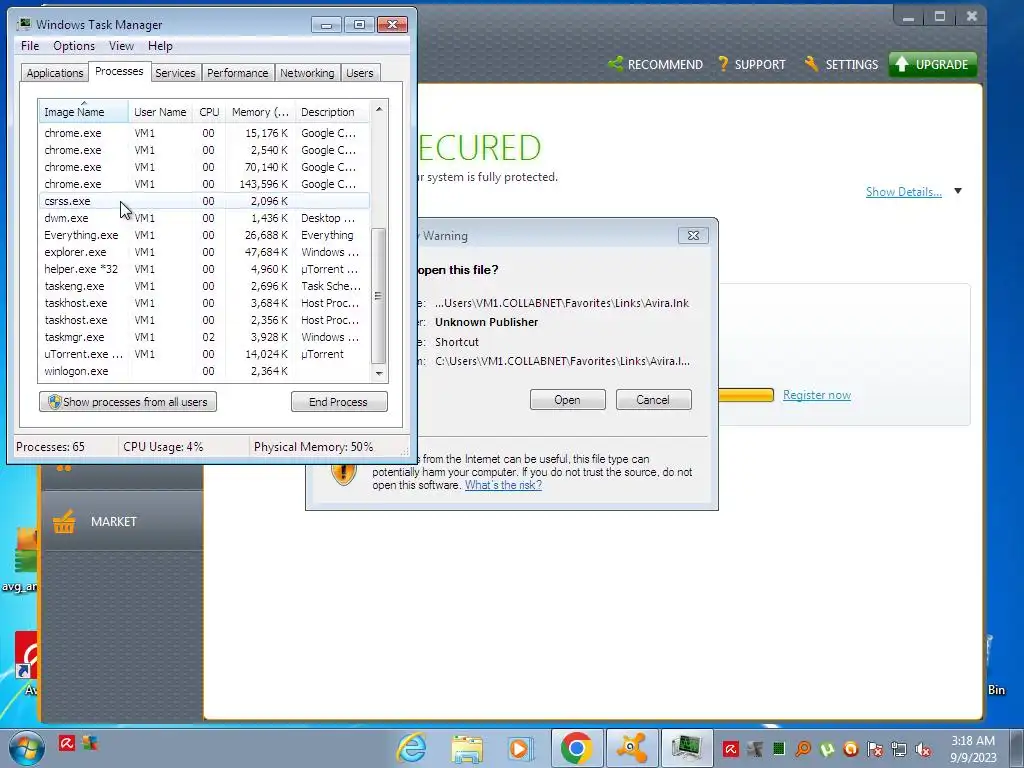
Task: Select the taskeng.exe process row
Action: point(204,286)
